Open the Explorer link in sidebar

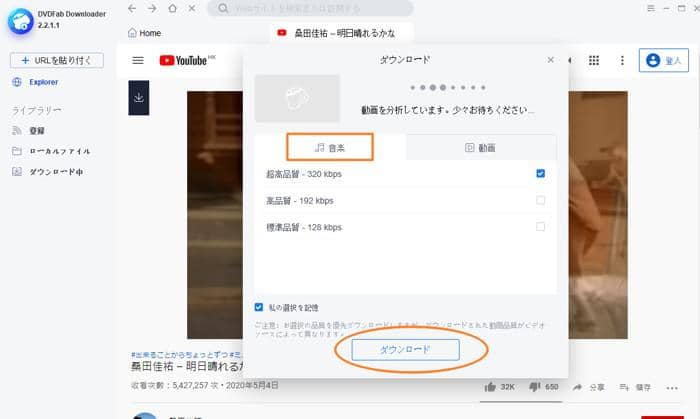pos(44,82)
